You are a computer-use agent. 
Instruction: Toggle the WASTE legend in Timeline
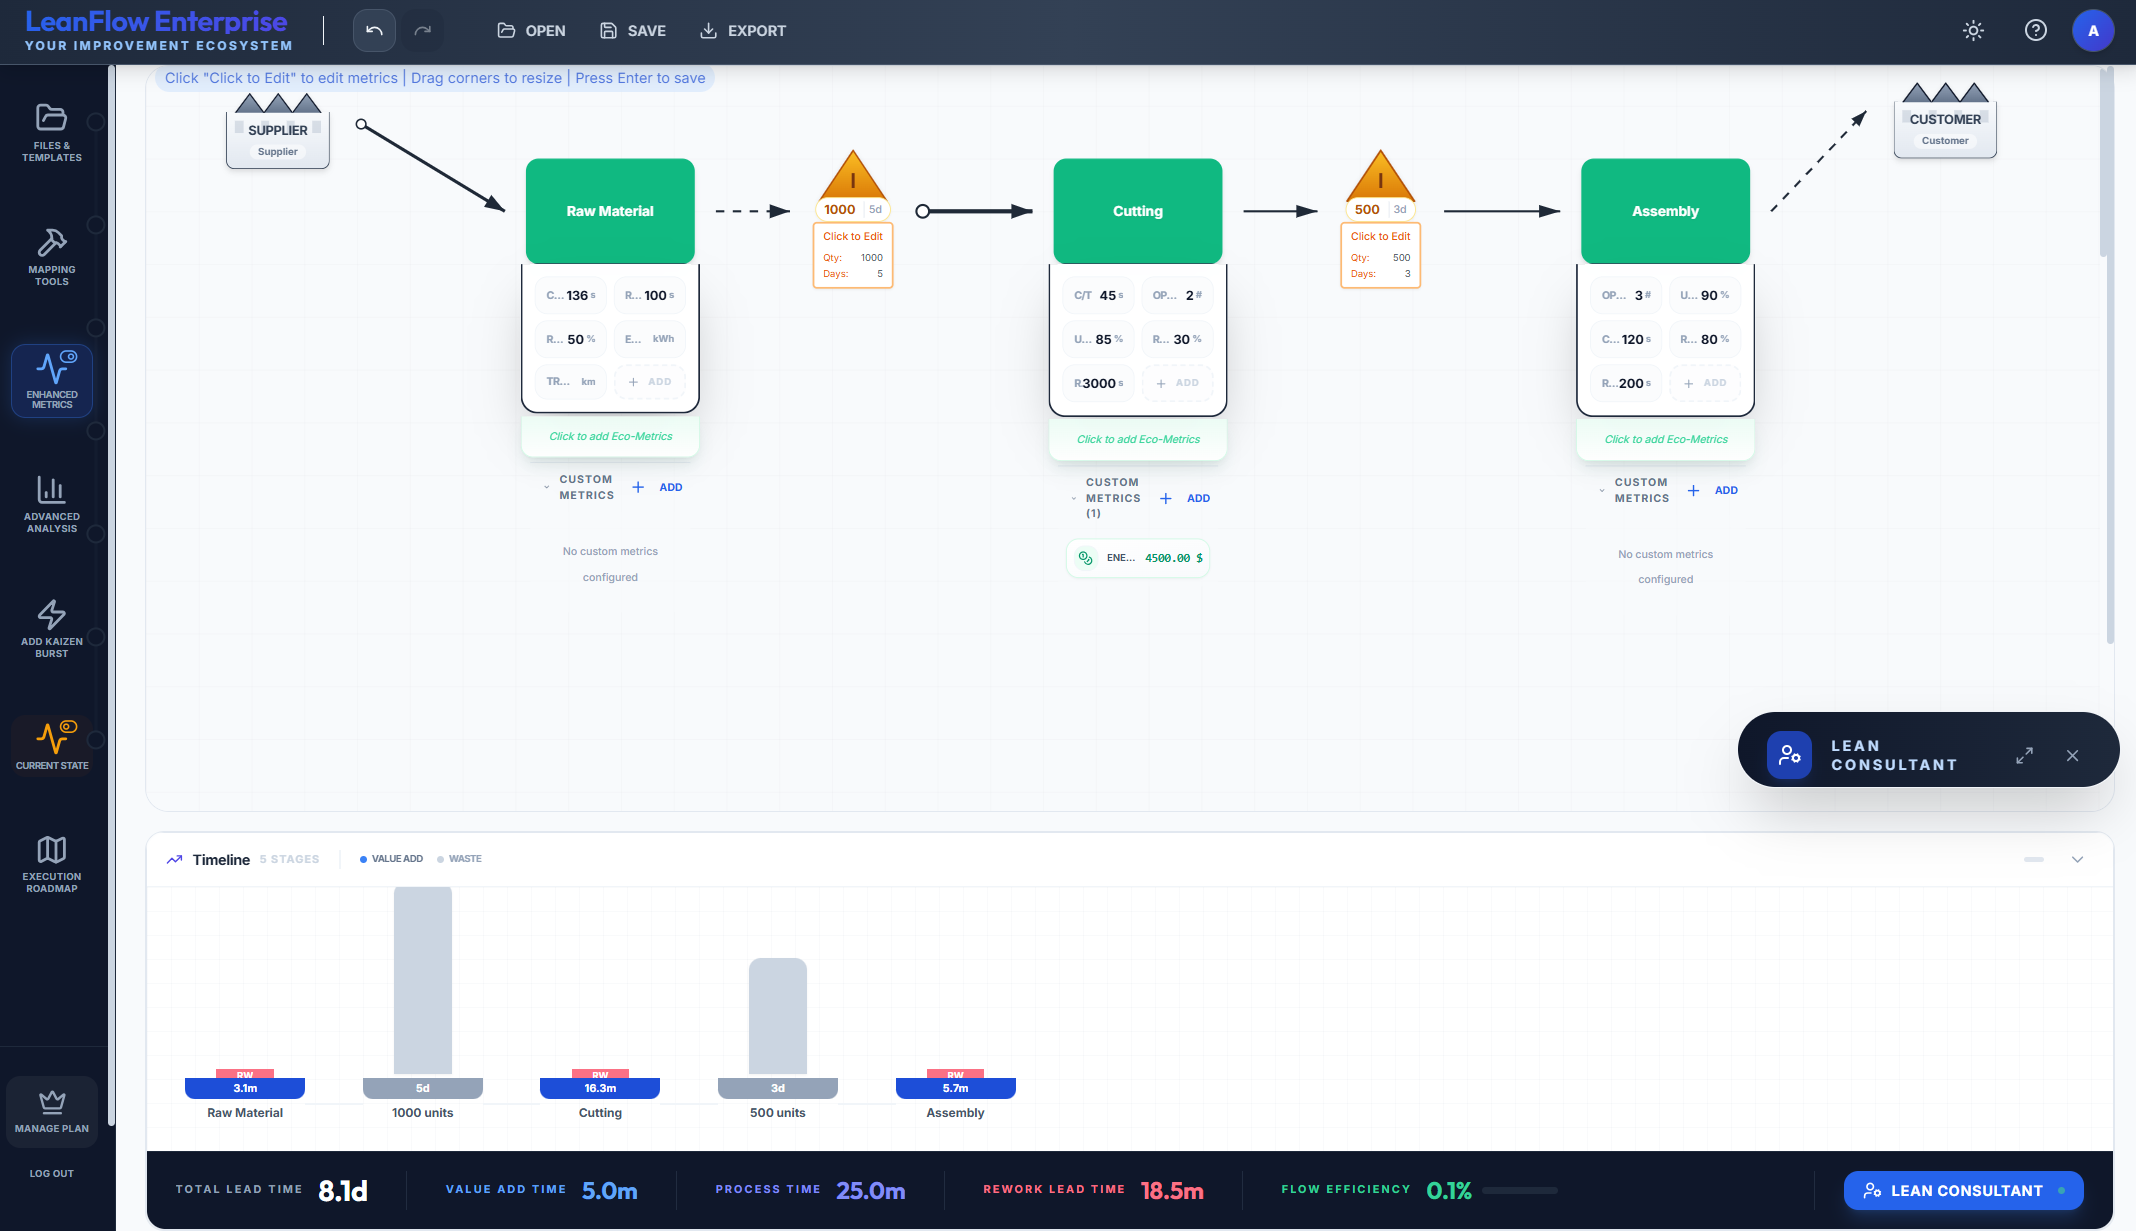click(x=460, y=858)
